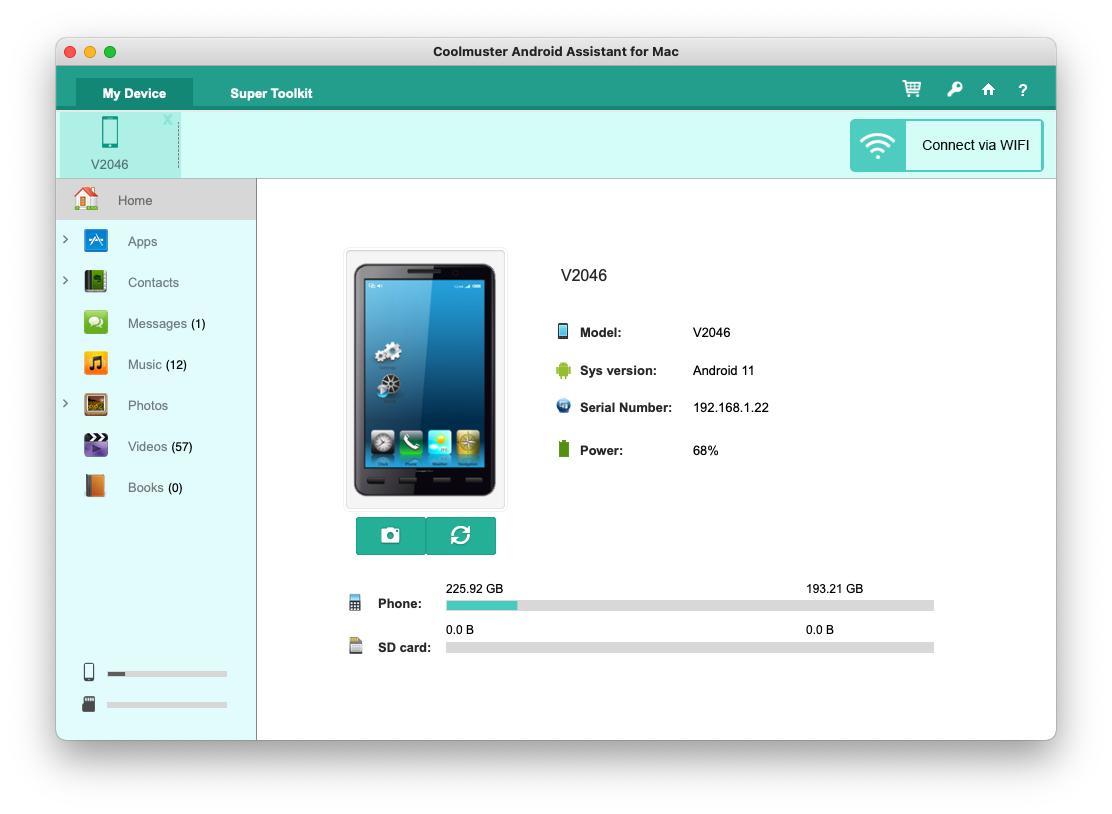This screenshot has height=814, width=1112.
Task: Click the Phone storage usage bar
Action: (x=689, y=606)
